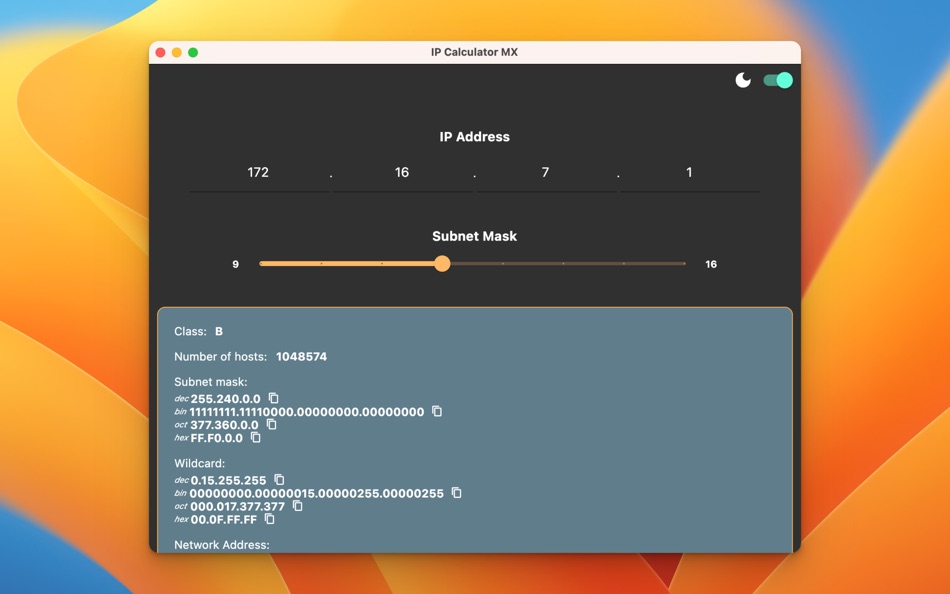Viewport: 950px width, 594px height.
Task: Click the moon dark mode icon
Action: pos(743,80)
